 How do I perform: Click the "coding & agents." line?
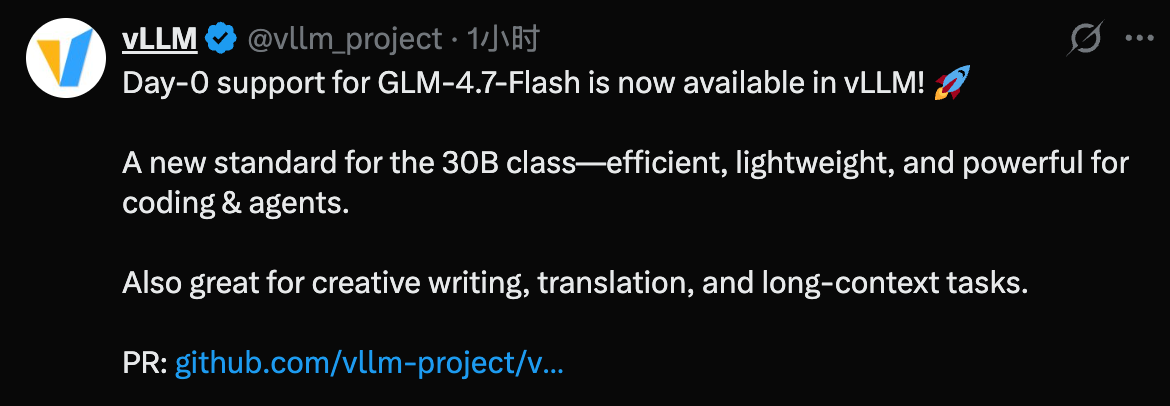pos(236,202)
